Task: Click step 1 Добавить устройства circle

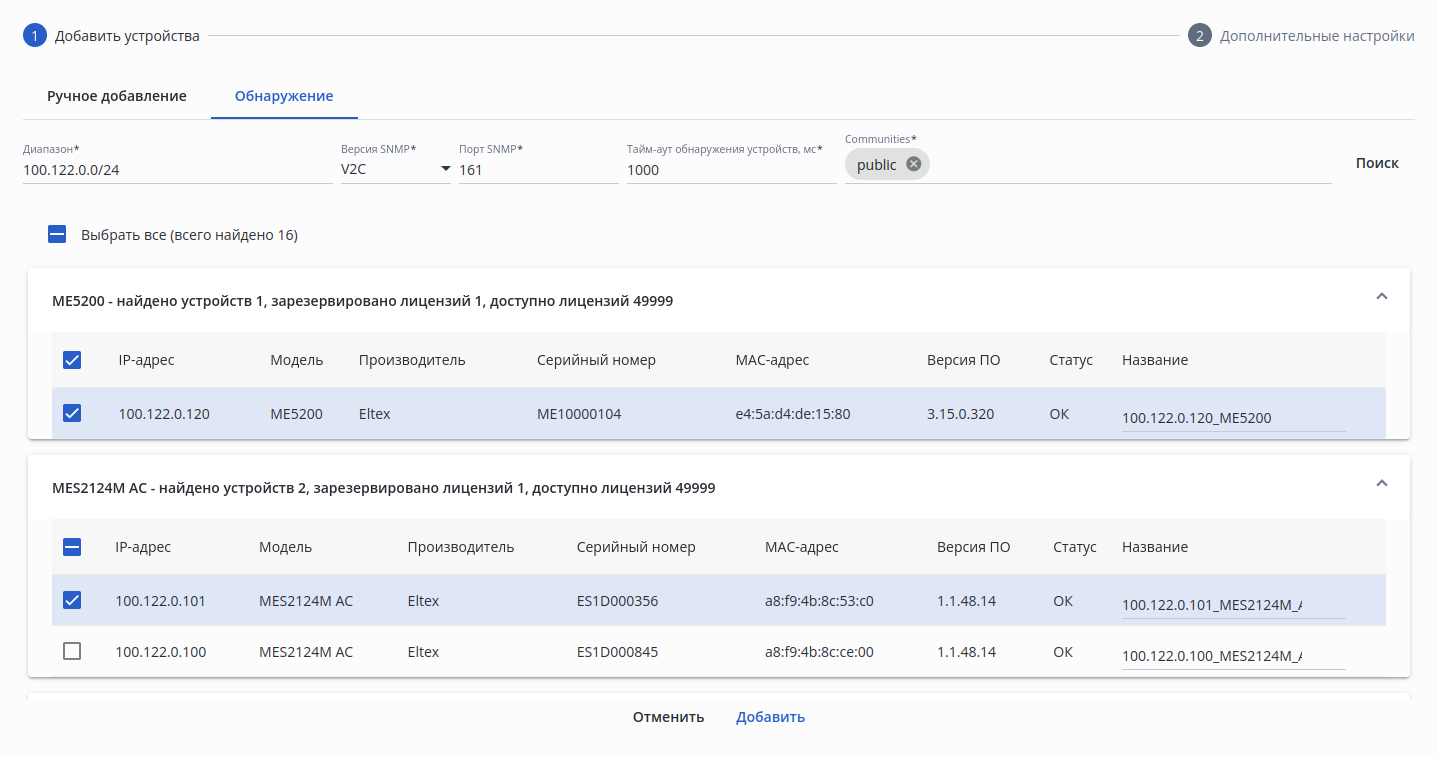Action: [x=35, y=36]
